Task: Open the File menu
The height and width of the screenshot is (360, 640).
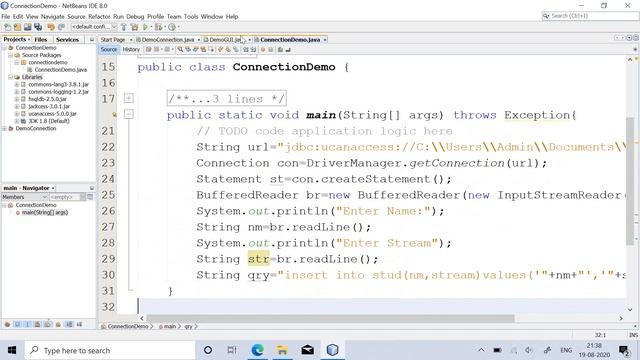Action: point(6,17)
